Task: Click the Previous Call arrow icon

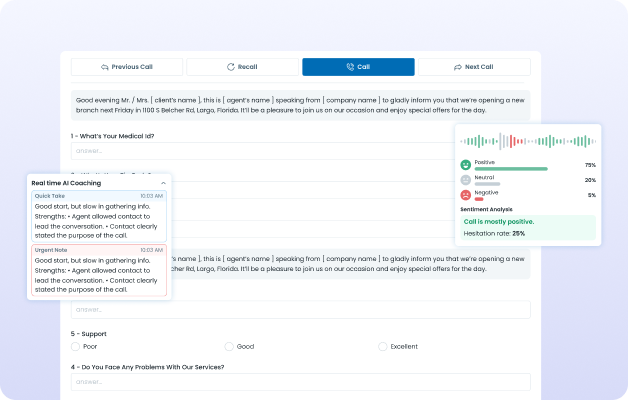Action: 104,67
